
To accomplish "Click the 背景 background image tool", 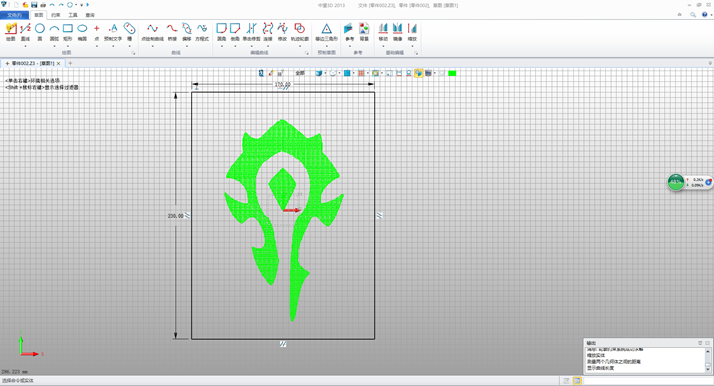I will (364, 32).
